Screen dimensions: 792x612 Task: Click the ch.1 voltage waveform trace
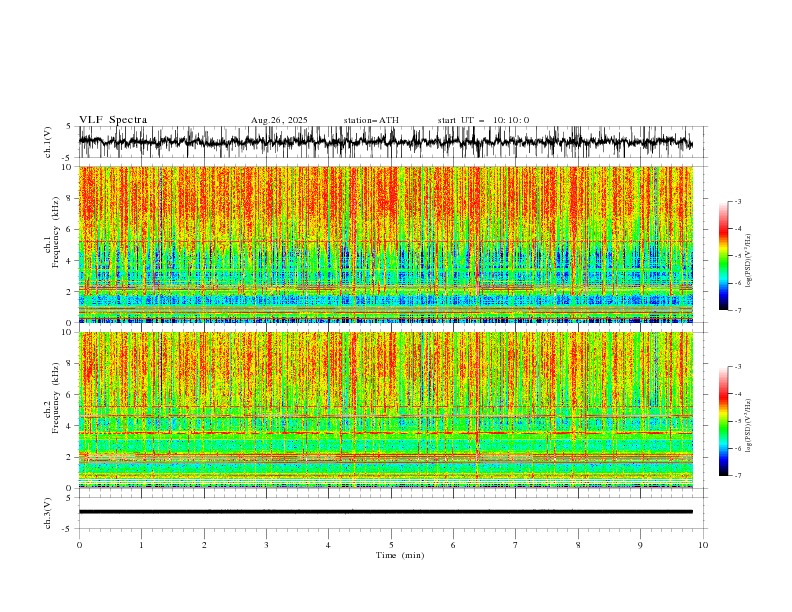385,142
